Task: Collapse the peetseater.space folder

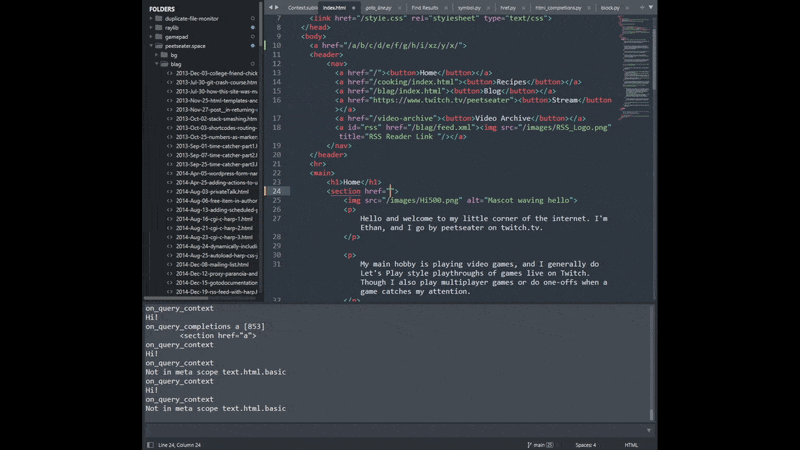Action: click(151, 46)
